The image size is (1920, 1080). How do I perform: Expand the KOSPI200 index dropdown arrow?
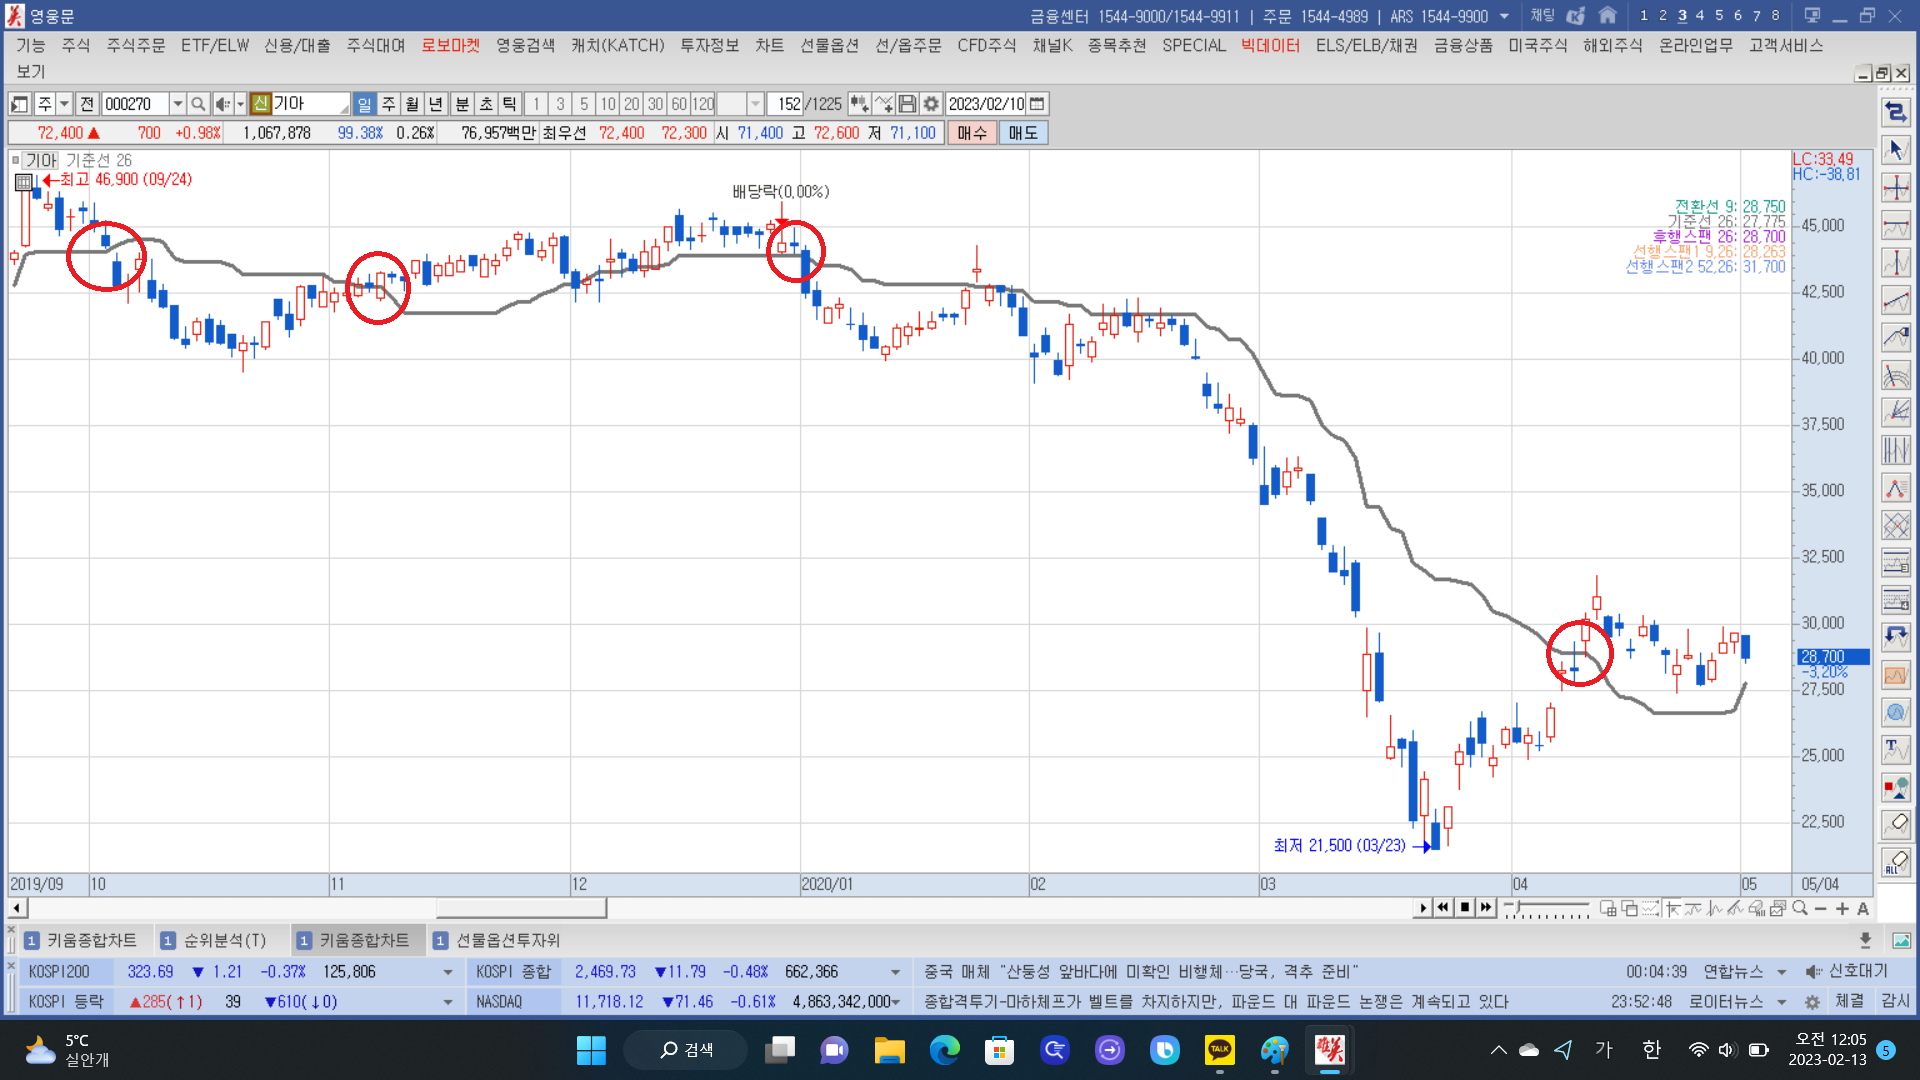point(447,972)
